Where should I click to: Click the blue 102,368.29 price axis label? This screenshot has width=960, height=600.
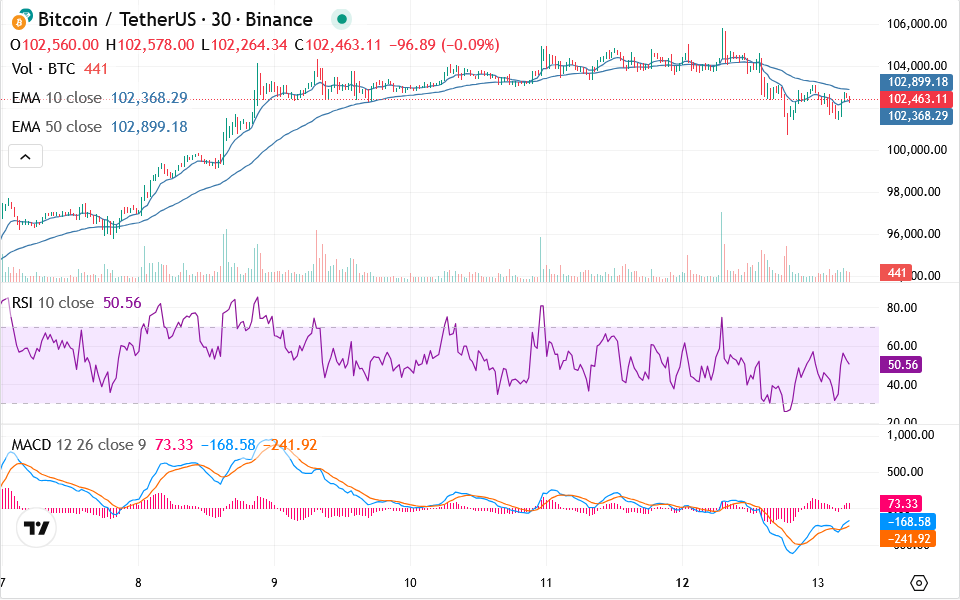coord(917,116)
